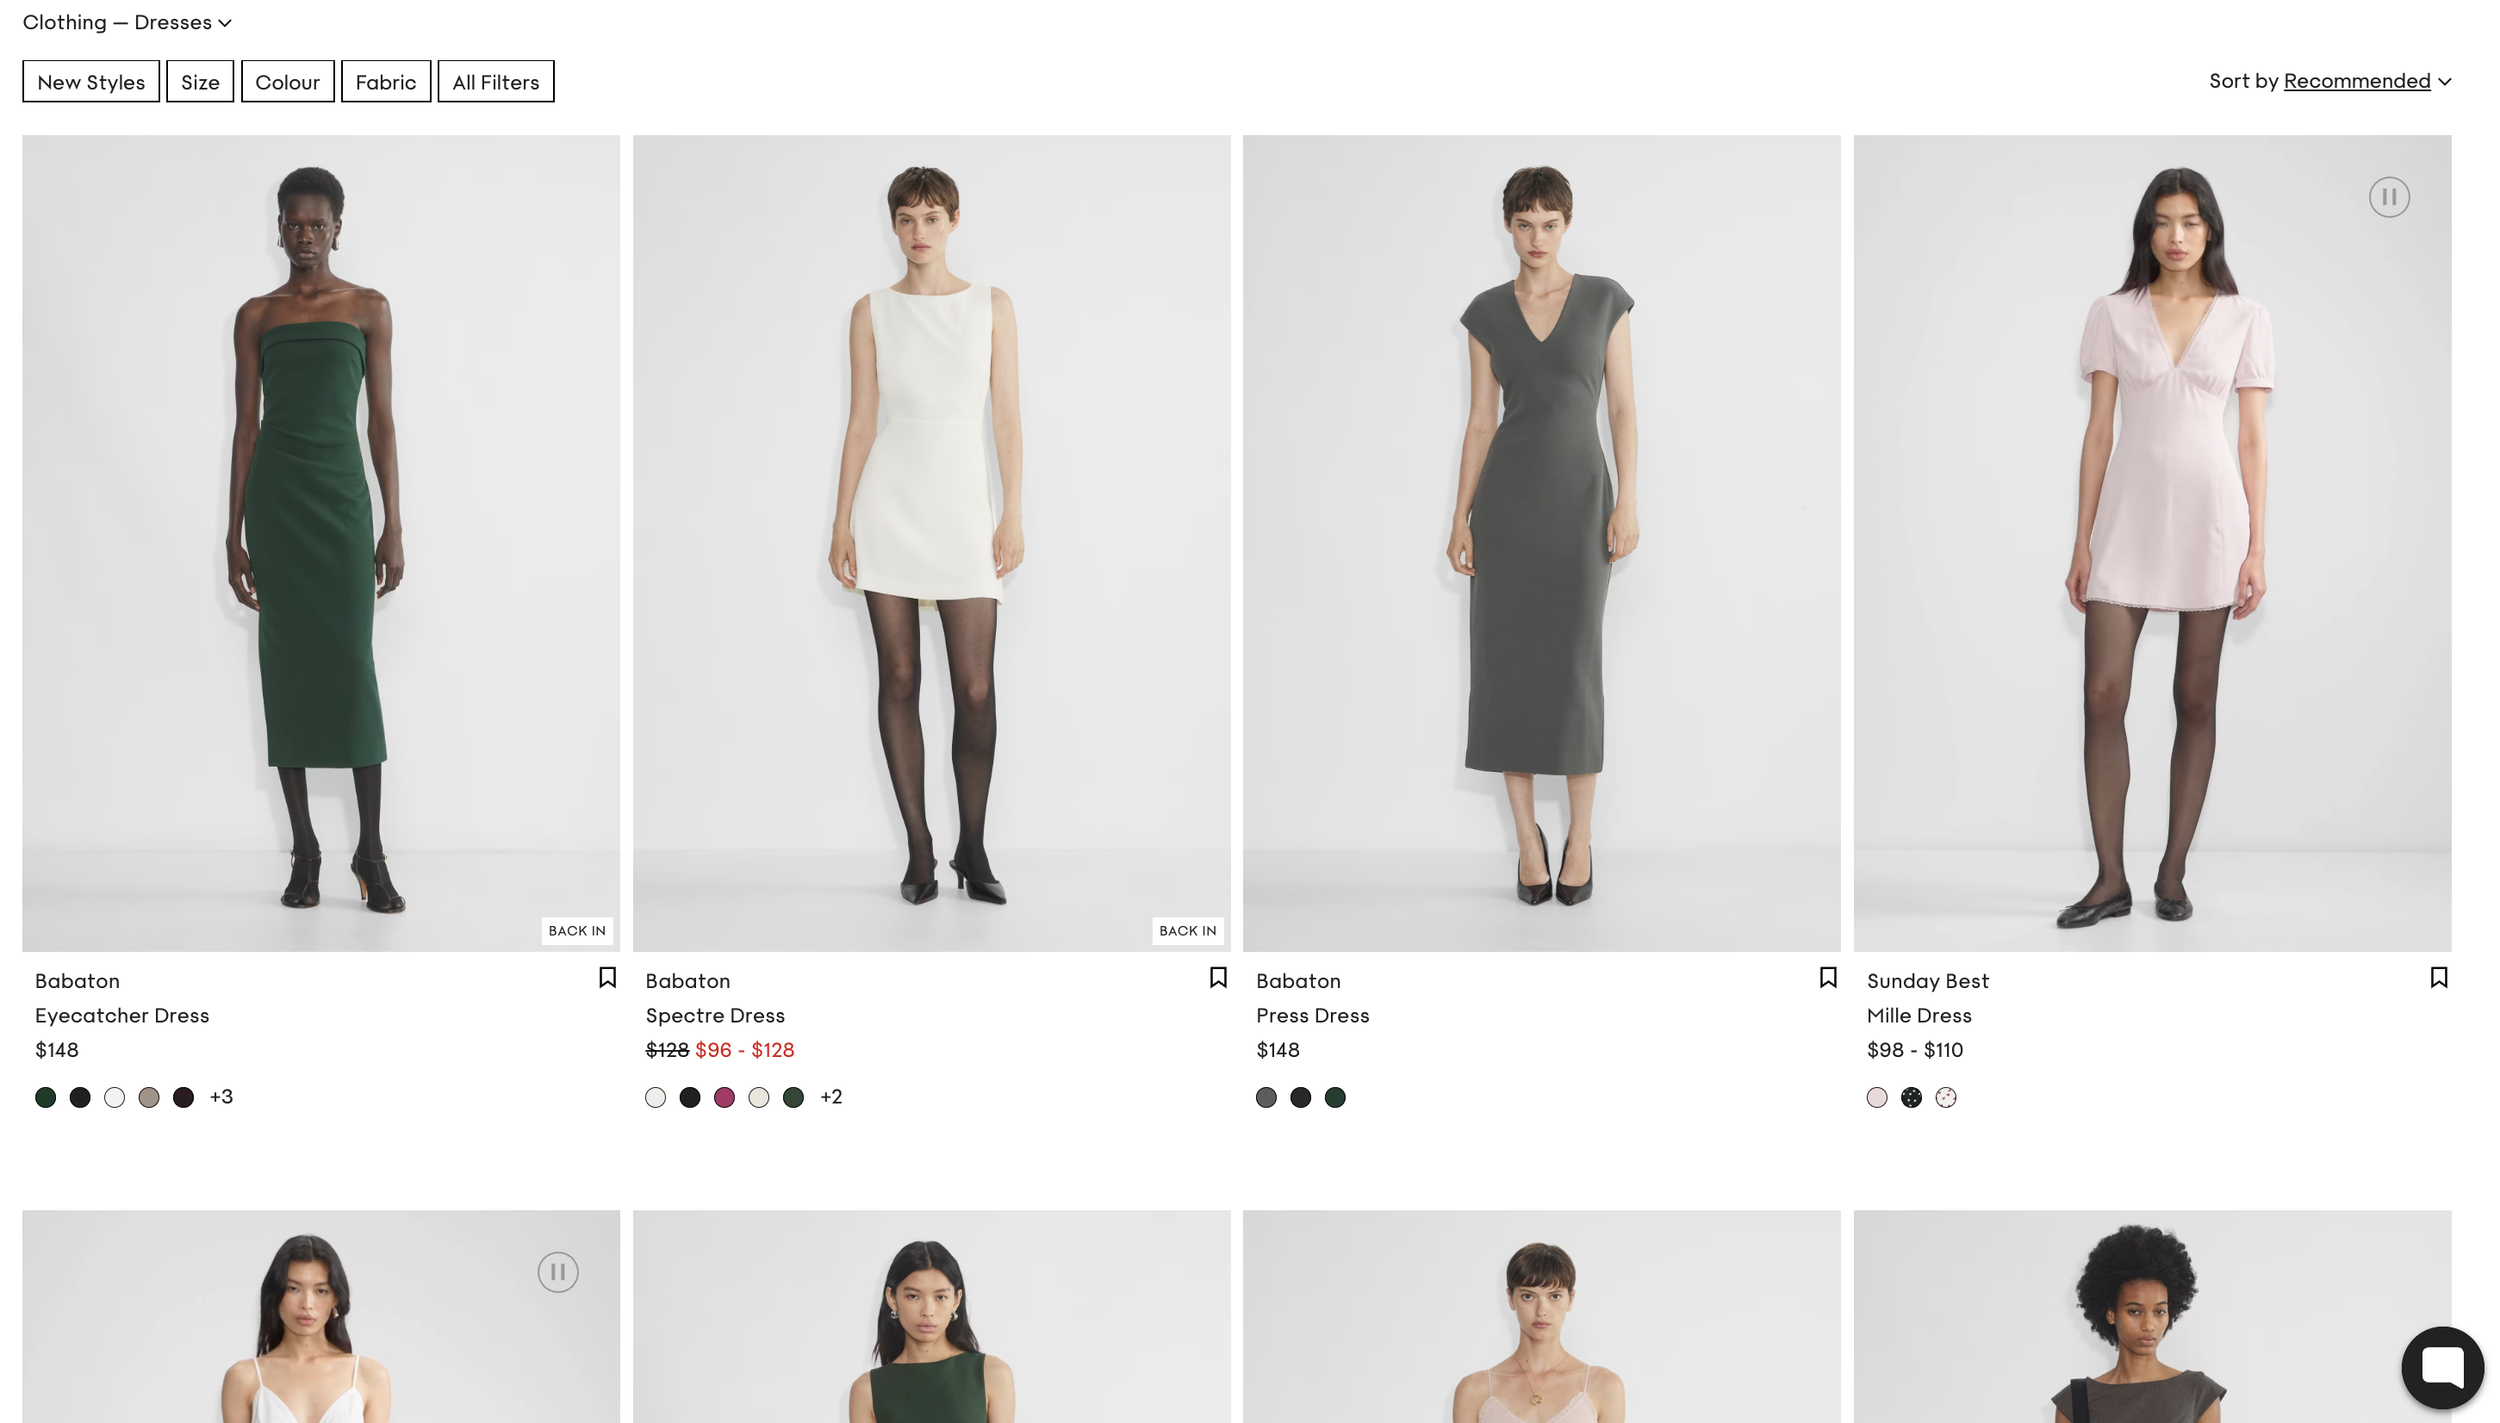Bookmark the Eyecatcher Dress
The image size is (2500, 1423).
pos(607,977)
